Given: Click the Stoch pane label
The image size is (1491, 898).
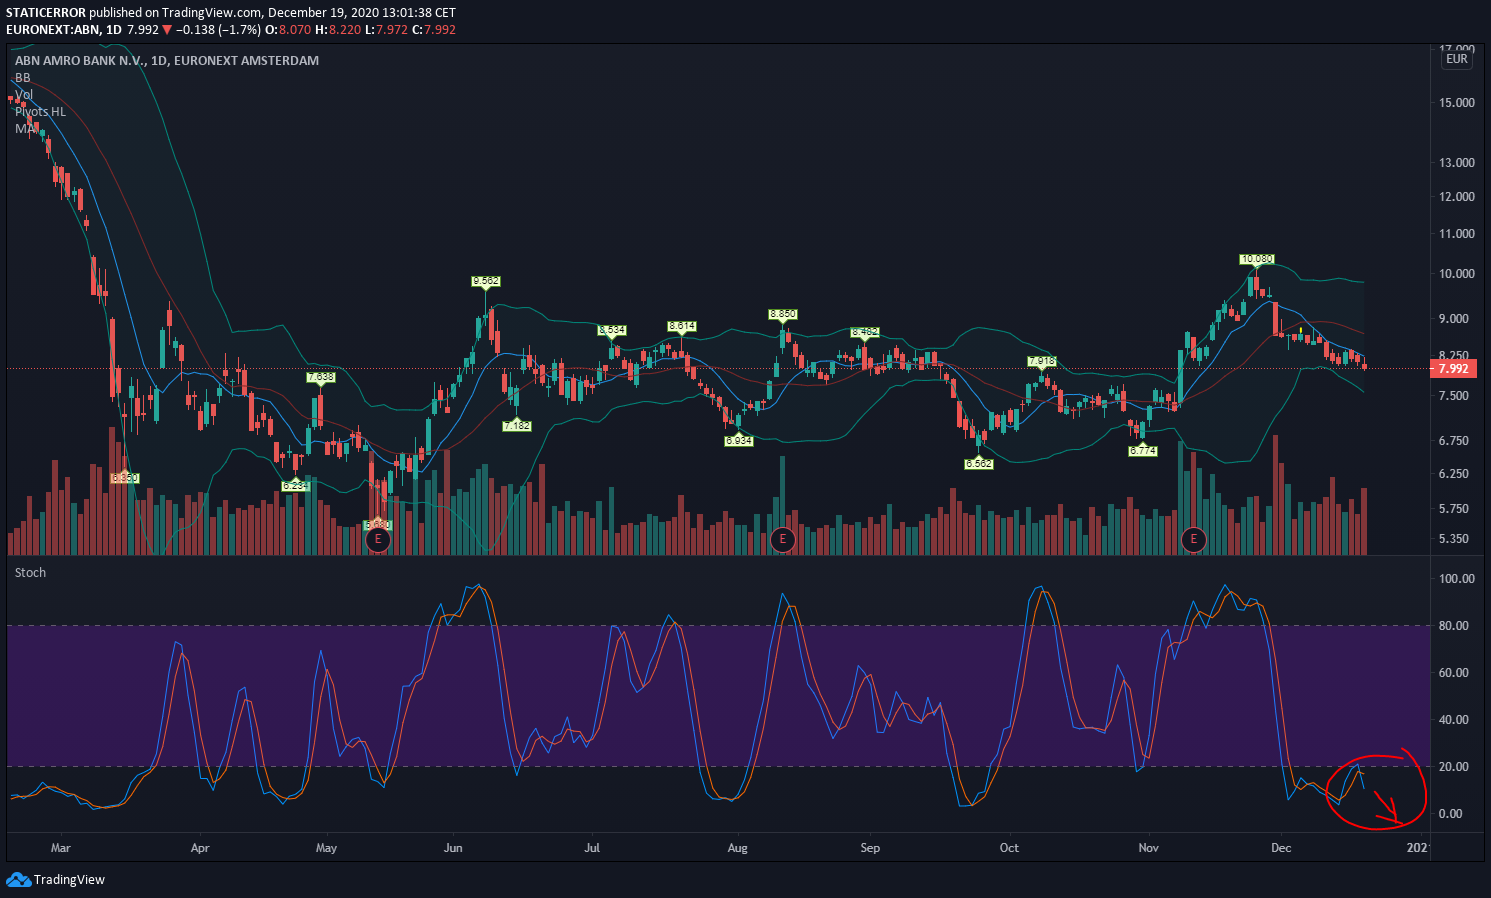Looking at the screenshot, I should tap(30, 572).
